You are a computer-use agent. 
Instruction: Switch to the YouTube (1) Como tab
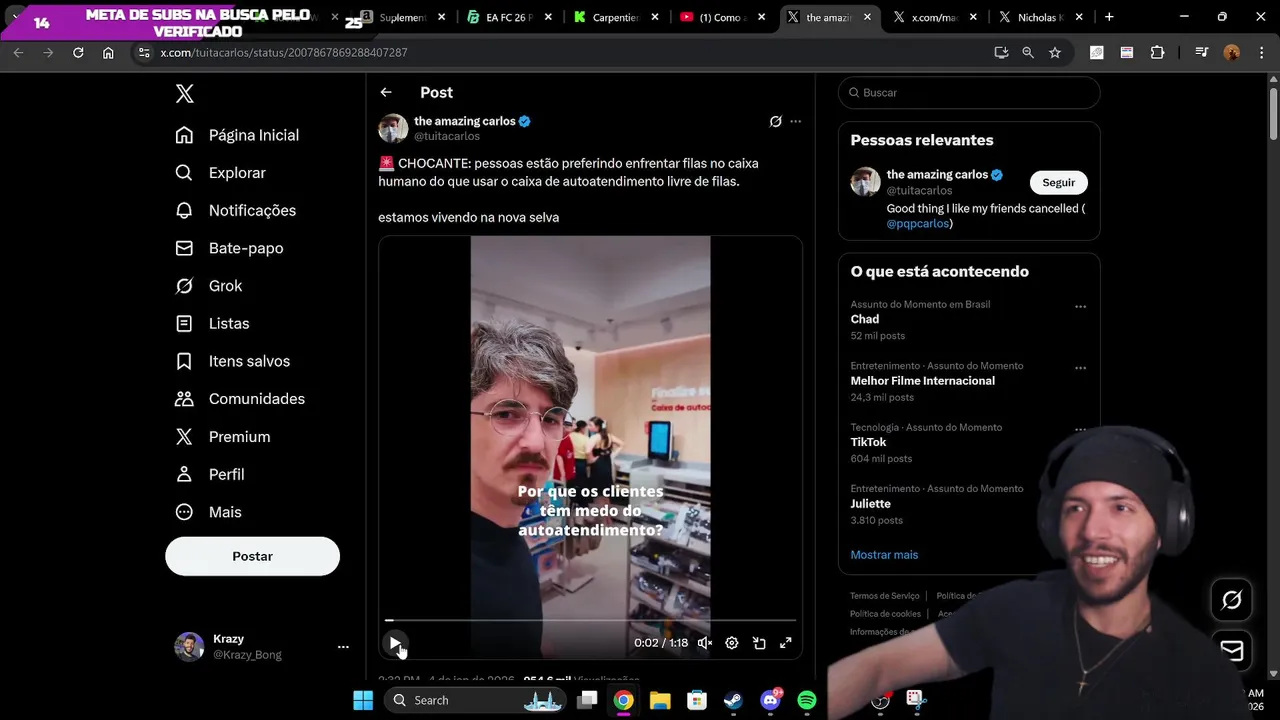click(720, 17)
